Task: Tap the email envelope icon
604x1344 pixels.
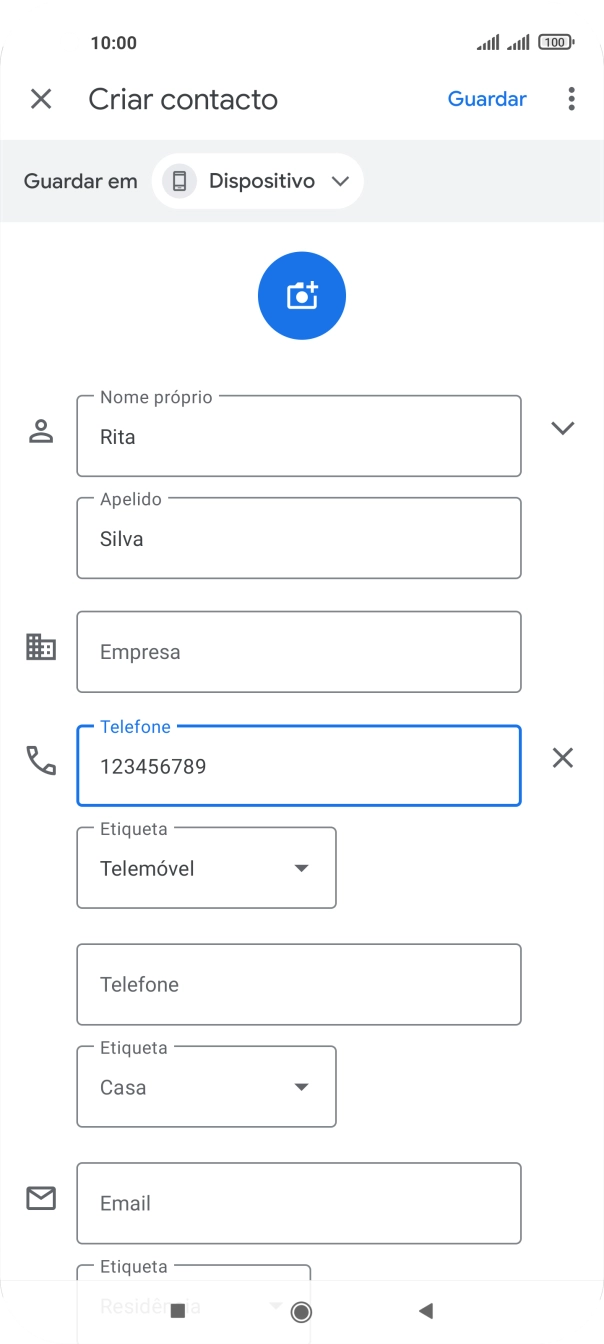Action: tap(41, 1198)
